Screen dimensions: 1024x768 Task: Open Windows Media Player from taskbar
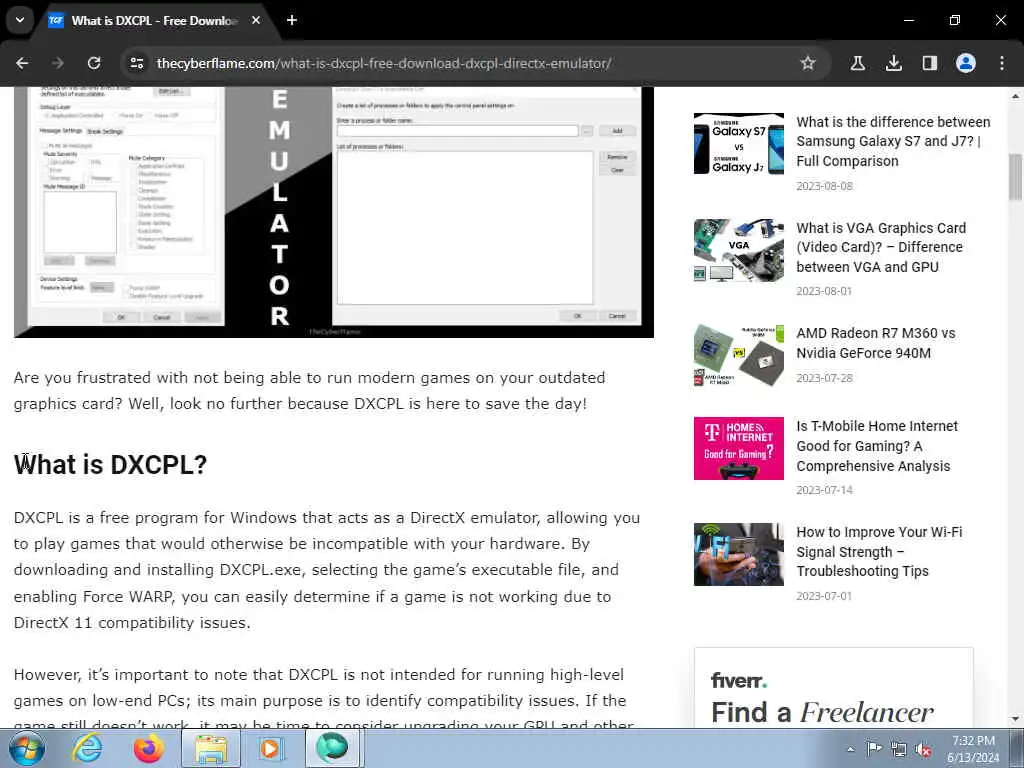click(270, 748)
